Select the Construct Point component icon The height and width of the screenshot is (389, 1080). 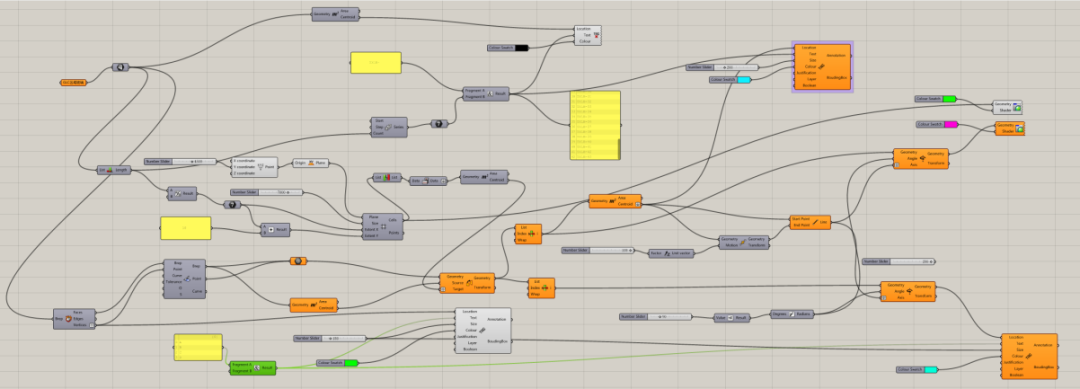pyautogui.click(x=260, y=167)
